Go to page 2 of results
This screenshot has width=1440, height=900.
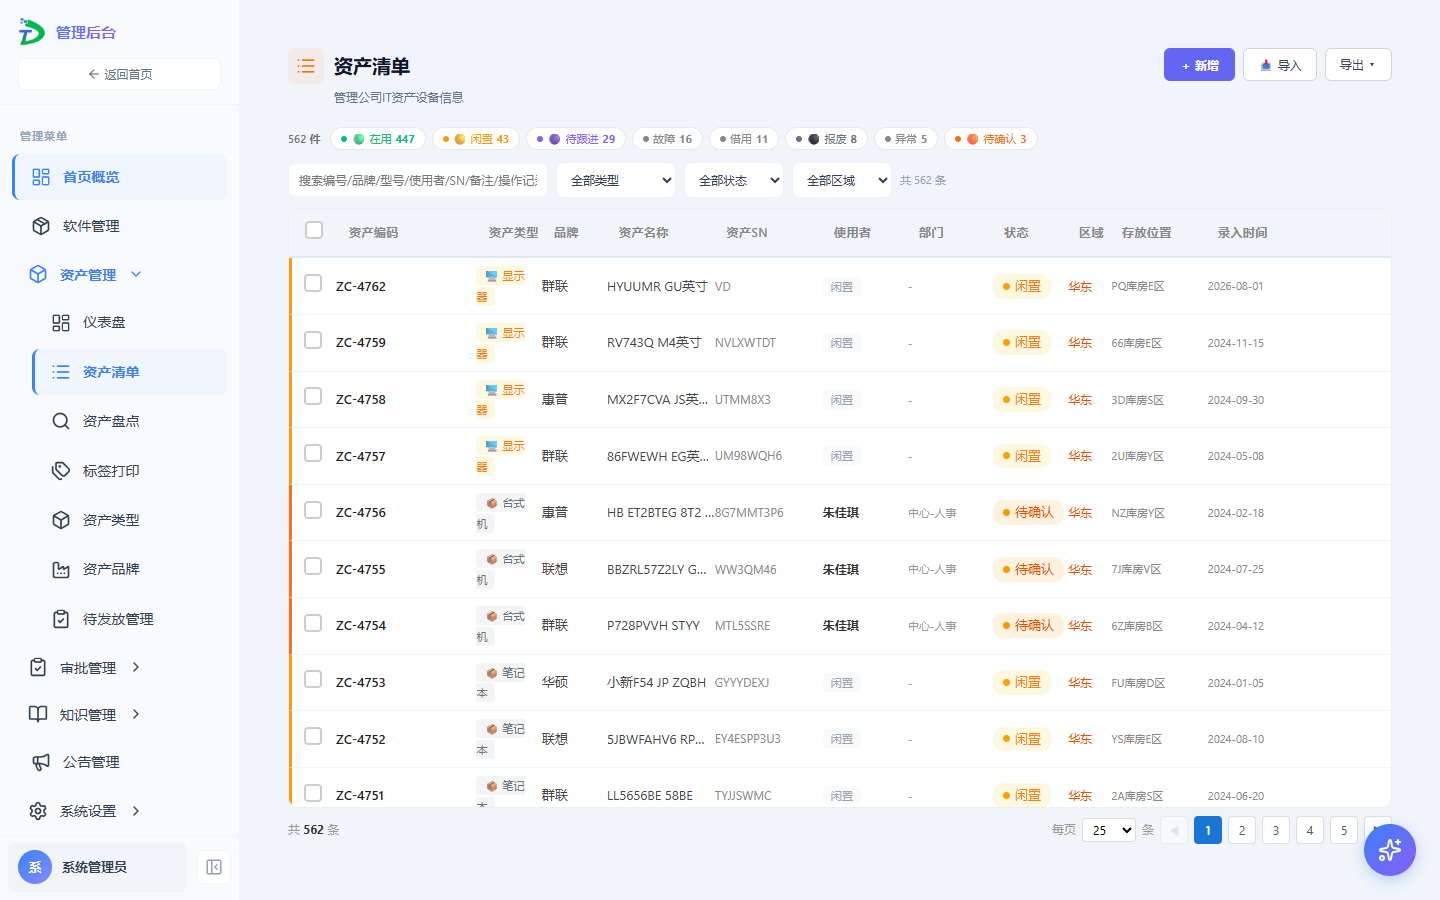pyautogui.click(x=1242, y=830)
